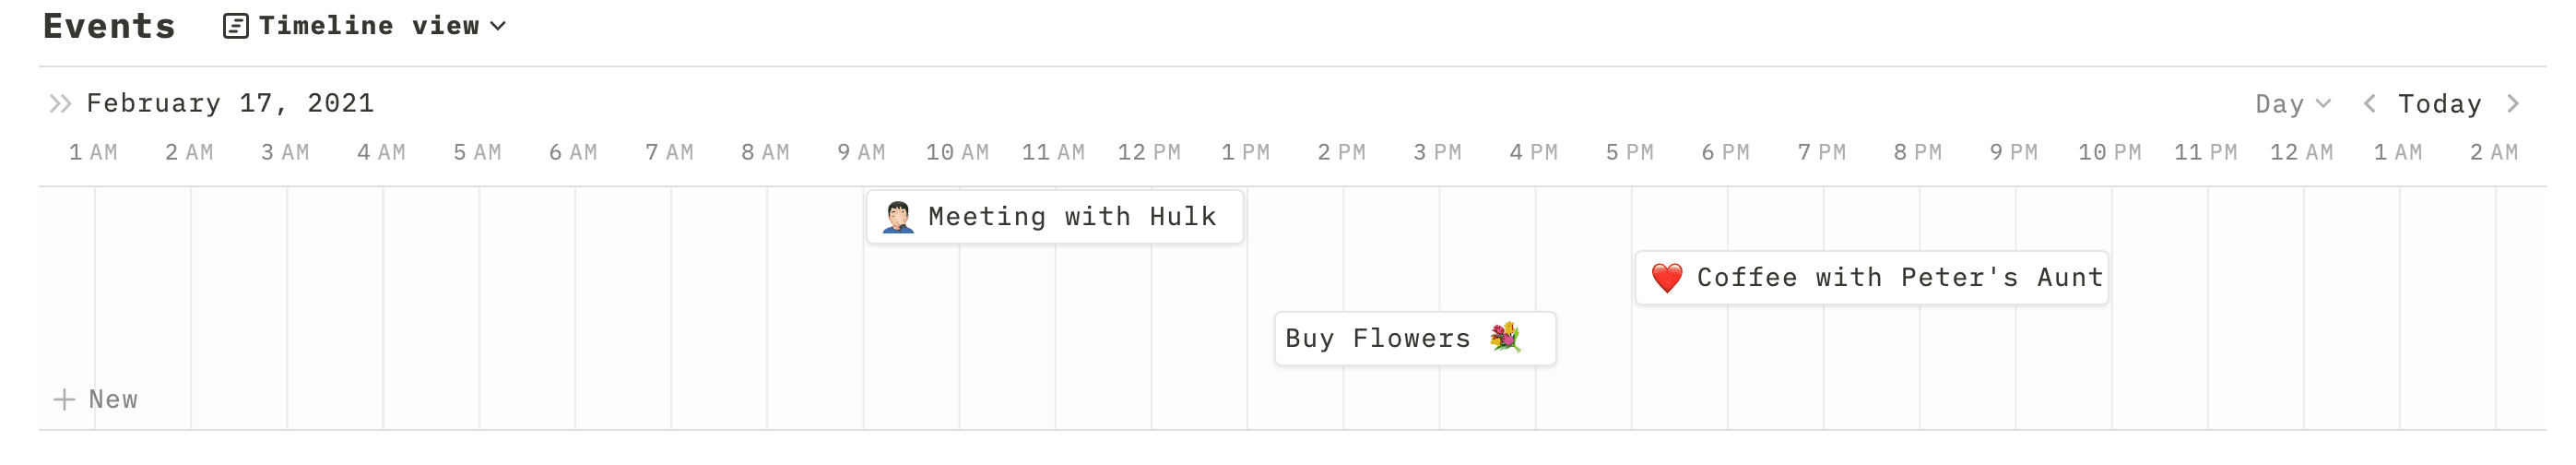
Task: Click the New button label
Action: point(113,400)
